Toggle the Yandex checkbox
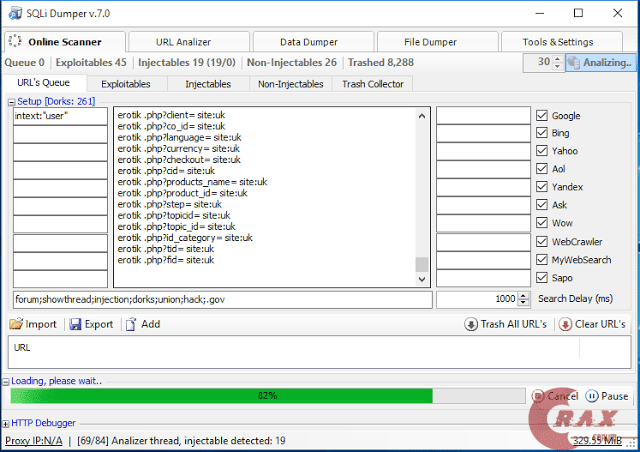The width and height of the screenshot is (640, 452). [x=542, y=187]
